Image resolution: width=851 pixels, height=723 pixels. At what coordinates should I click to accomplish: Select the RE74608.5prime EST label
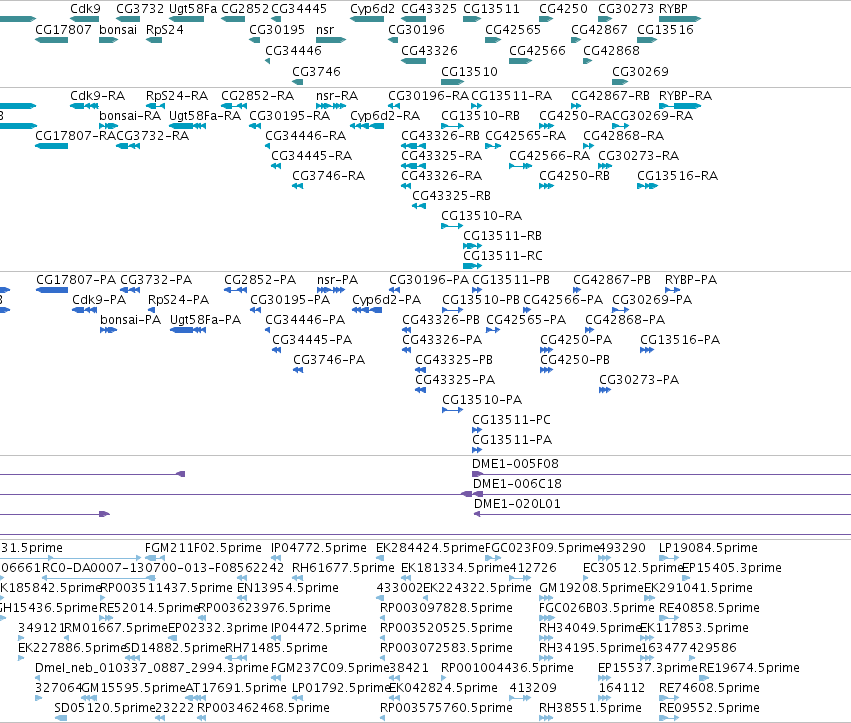(x=709, y=688)
